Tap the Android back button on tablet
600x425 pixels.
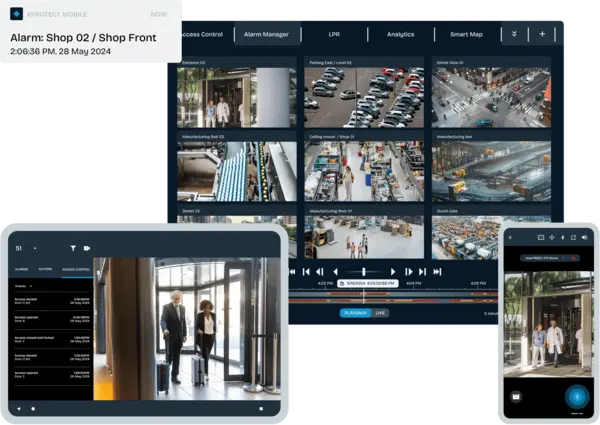click(18, 409)
